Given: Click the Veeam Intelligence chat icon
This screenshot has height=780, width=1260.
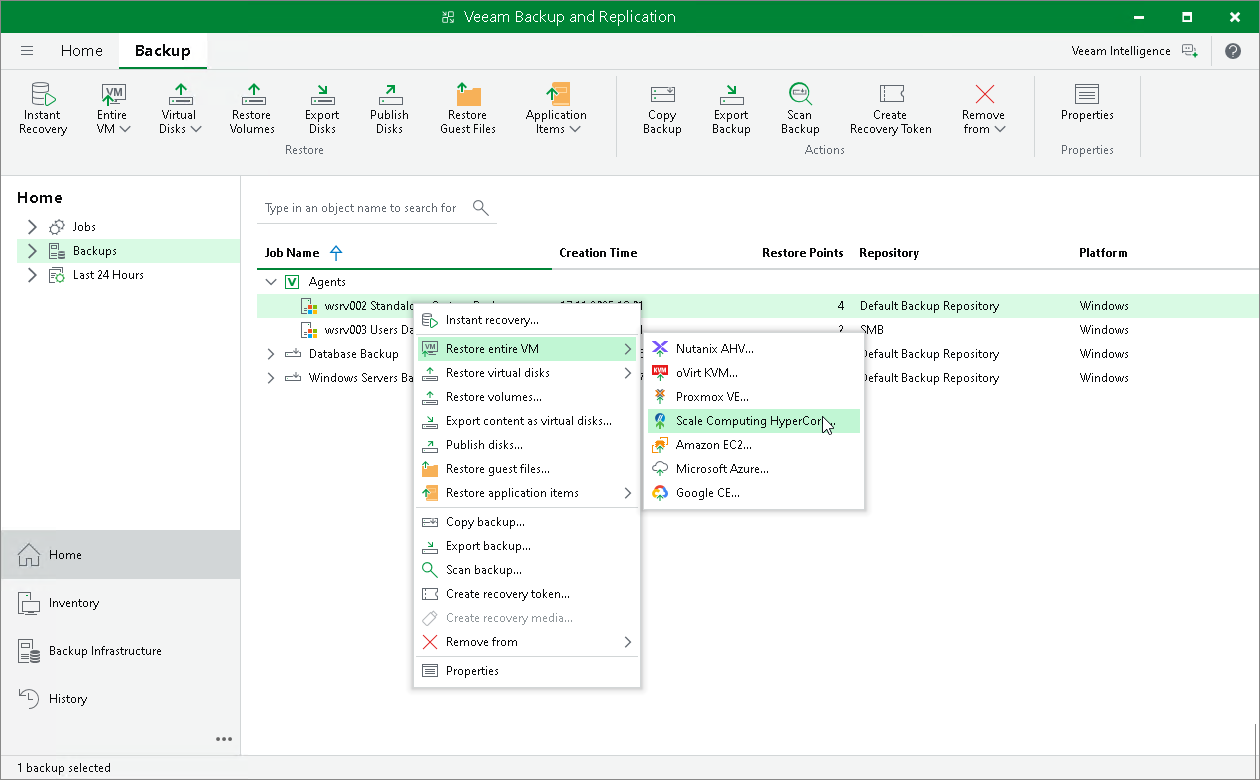Looking at the screenshot, I should tap(1190, 50).
